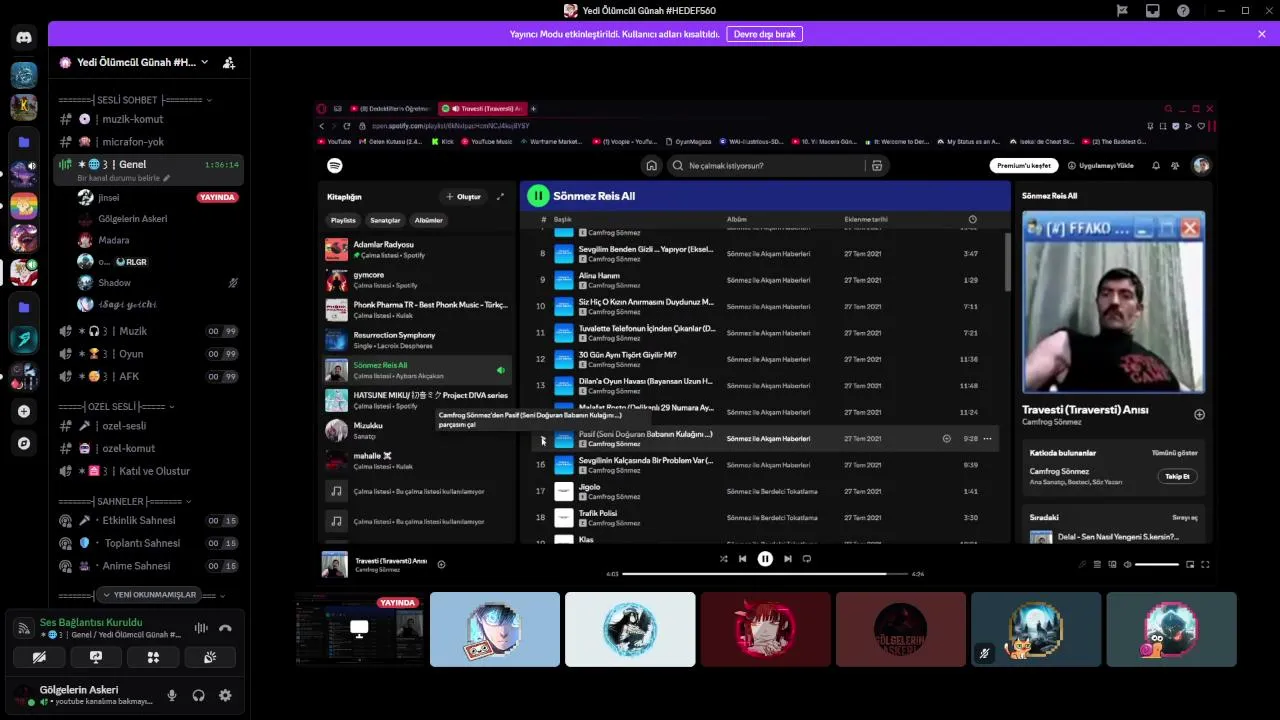The image size is (1280, 720).
Task: Click Uygulamayı Yükle install link
Action: pyautogui.click(x=1101, y=166)
